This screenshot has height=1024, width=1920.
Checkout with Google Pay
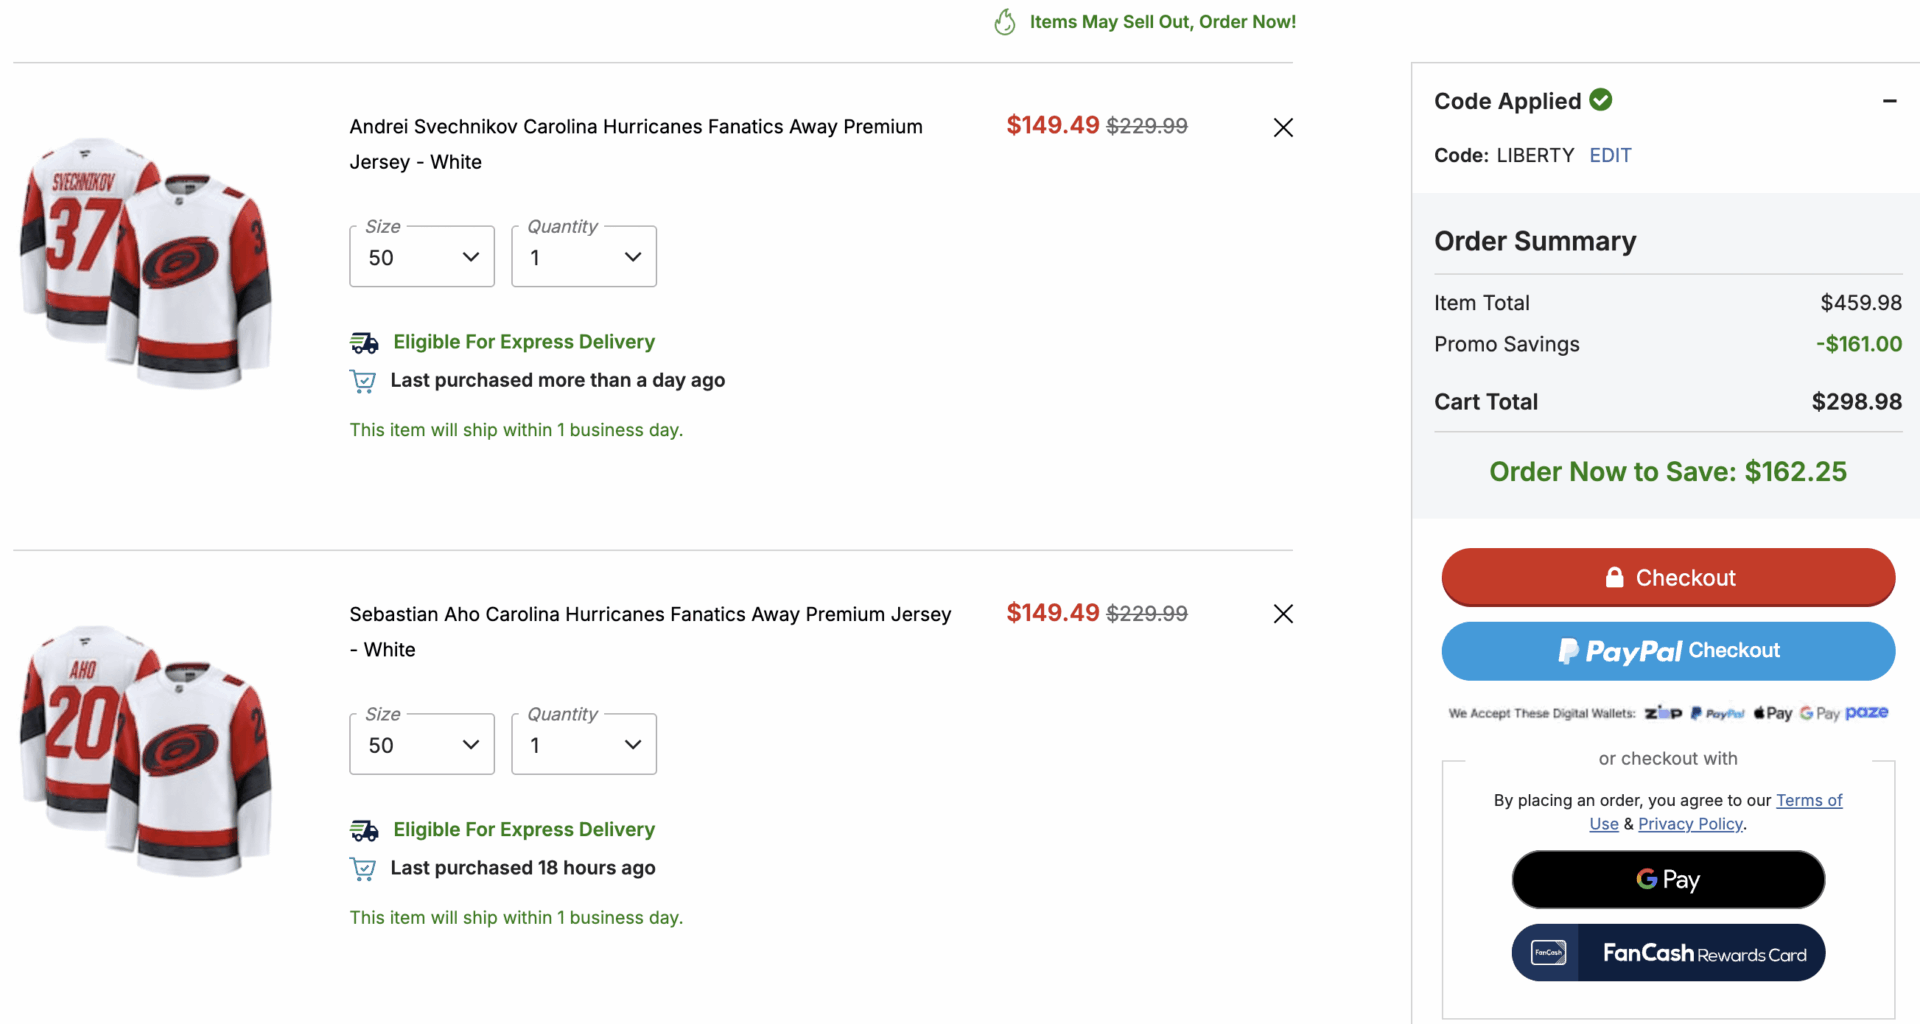[1667, 879]
